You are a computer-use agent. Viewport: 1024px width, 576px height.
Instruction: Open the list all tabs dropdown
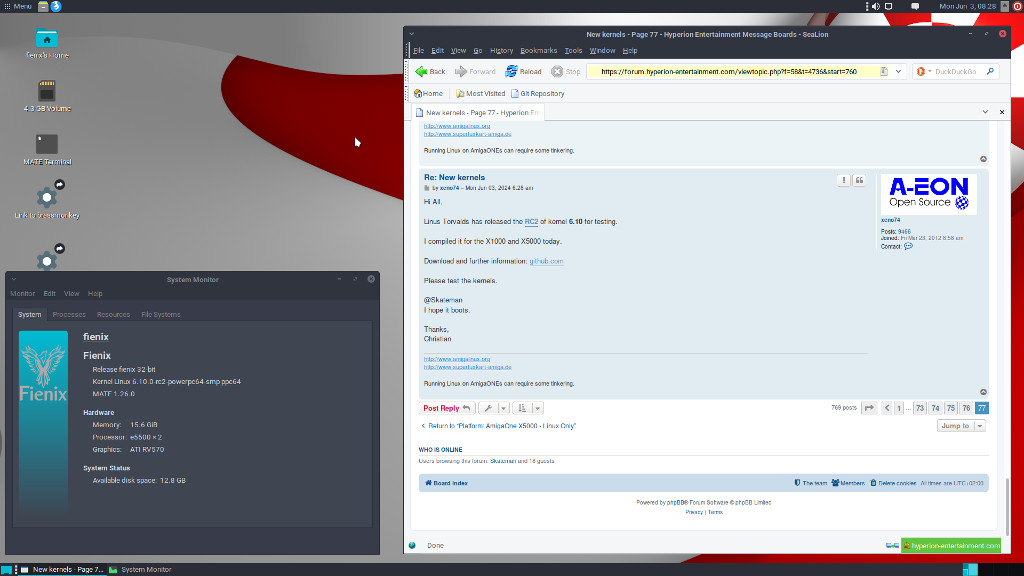pyautogui.click(x=985, y=112)
